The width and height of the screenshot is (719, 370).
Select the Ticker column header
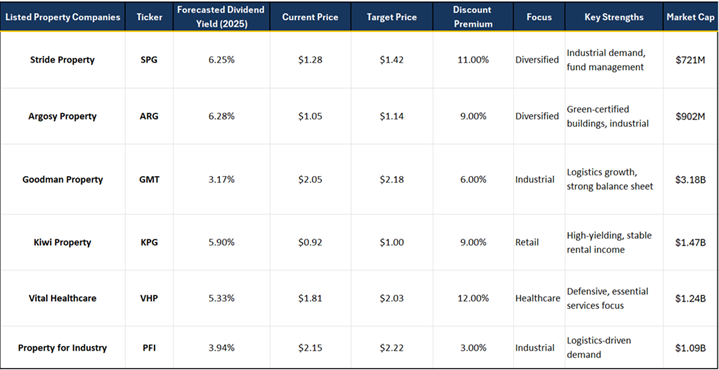point(149,17)
